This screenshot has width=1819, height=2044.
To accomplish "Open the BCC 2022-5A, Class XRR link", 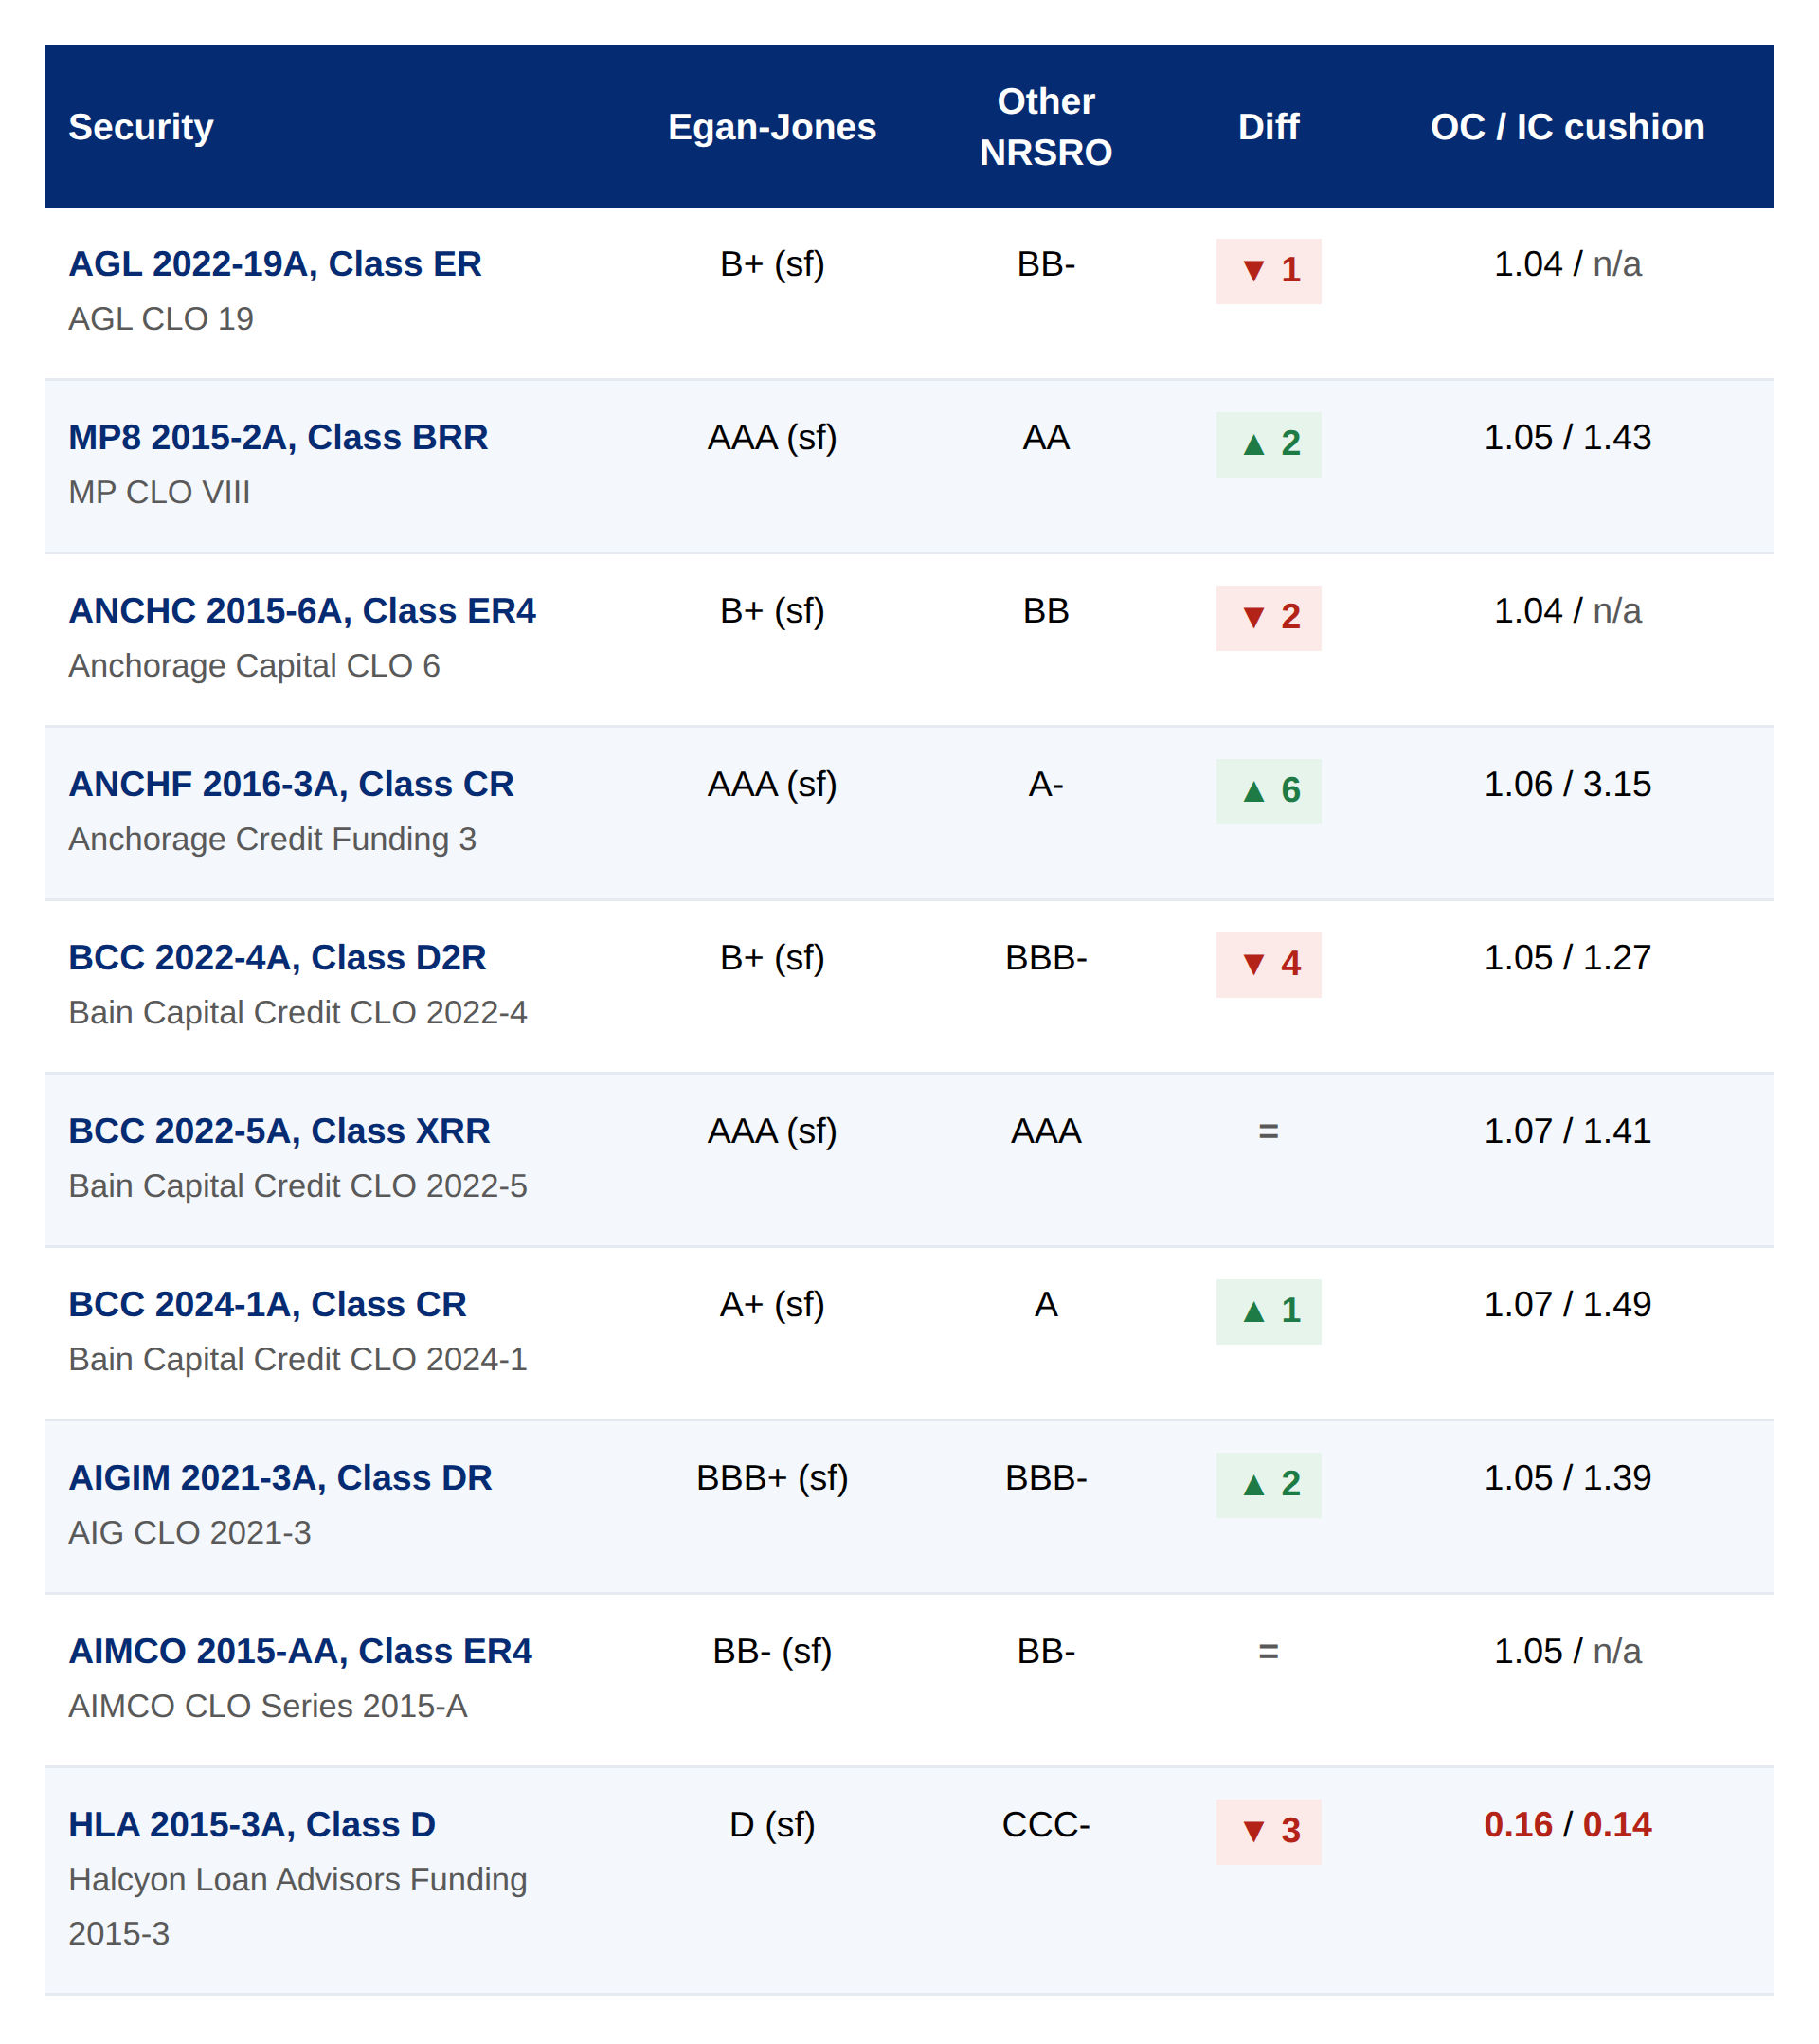I will coord(279,1130).
